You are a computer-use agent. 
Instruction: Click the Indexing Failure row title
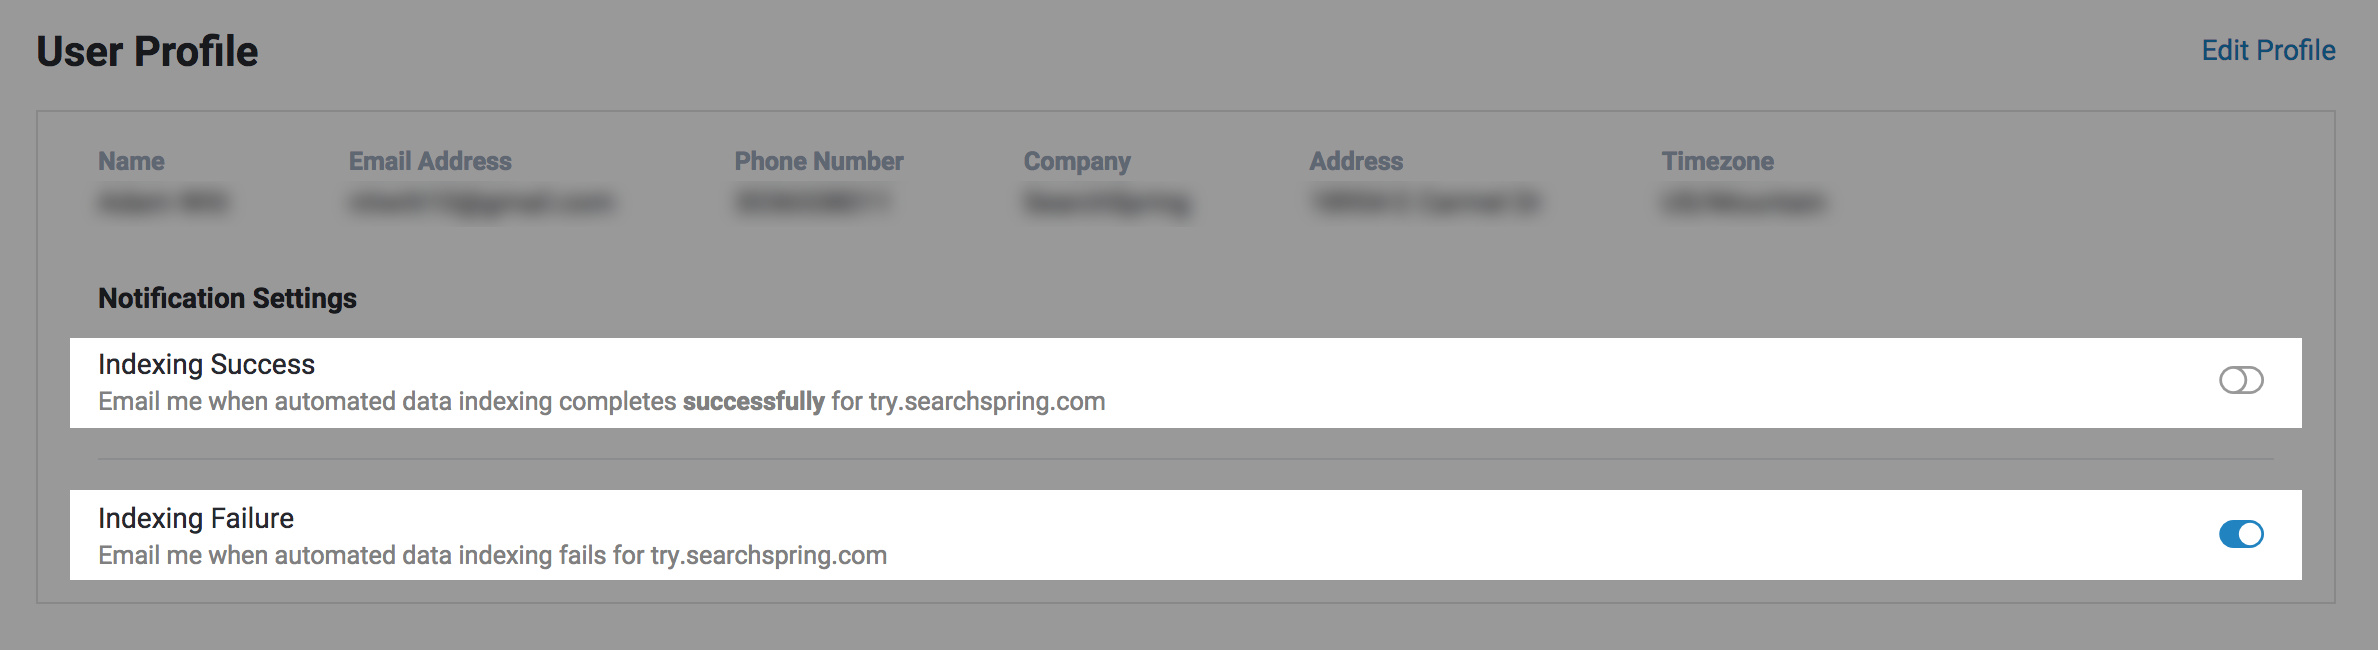point(196,518)
